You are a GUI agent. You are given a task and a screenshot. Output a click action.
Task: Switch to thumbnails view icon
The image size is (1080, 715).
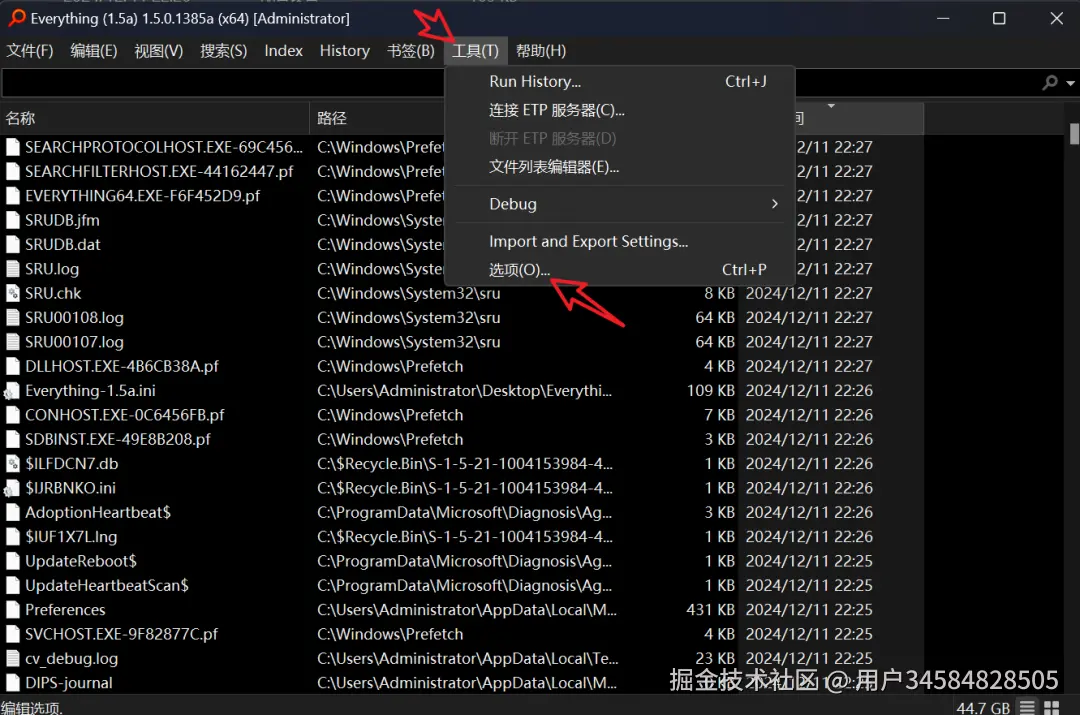pyautogui.click(x=1052, y=707)
